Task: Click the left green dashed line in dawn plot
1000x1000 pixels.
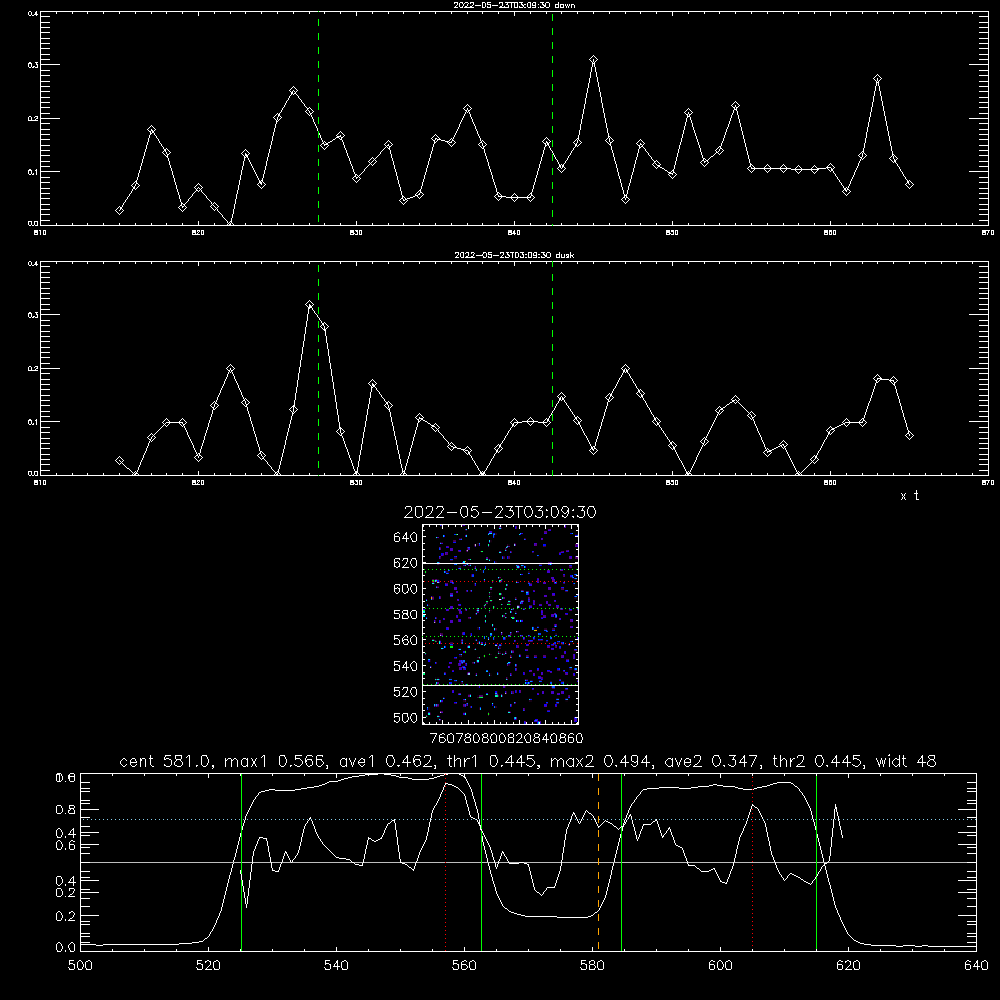Action: 318,119
